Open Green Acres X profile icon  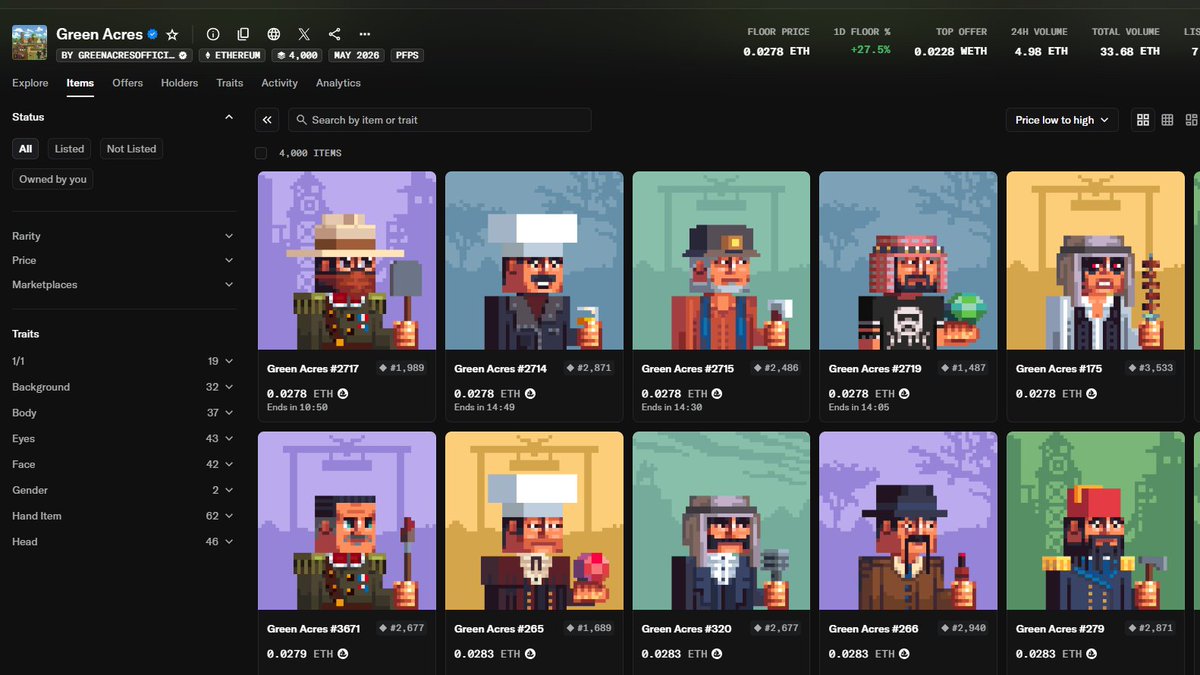click(x=304, y=34)
